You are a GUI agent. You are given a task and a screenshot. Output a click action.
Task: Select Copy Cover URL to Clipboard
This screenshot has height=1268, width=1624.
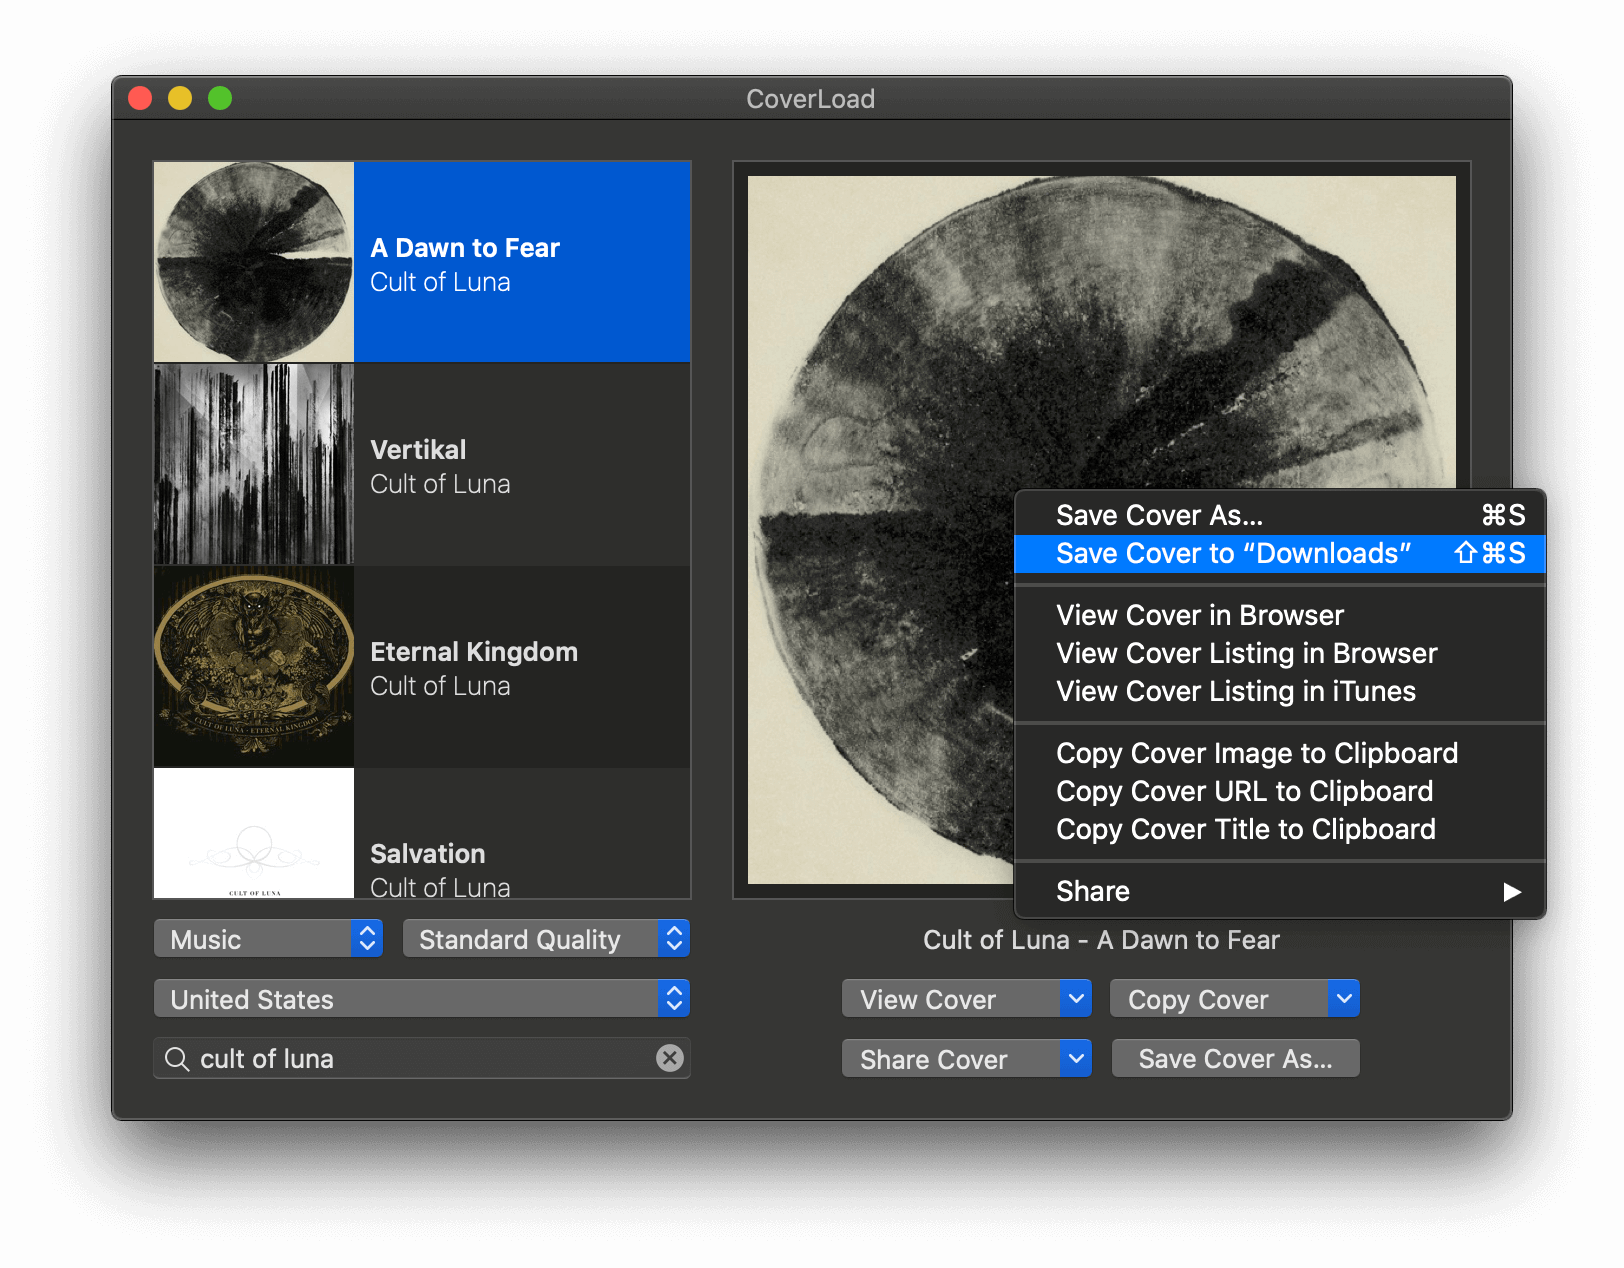click(1280, 791)
